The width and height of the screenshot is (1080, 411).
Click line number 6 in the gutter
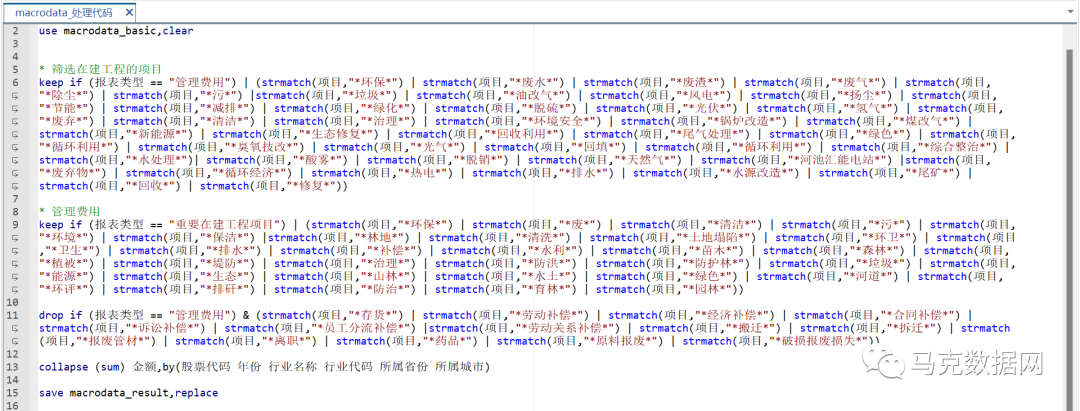pyautogui.click(x=15, y=82)
